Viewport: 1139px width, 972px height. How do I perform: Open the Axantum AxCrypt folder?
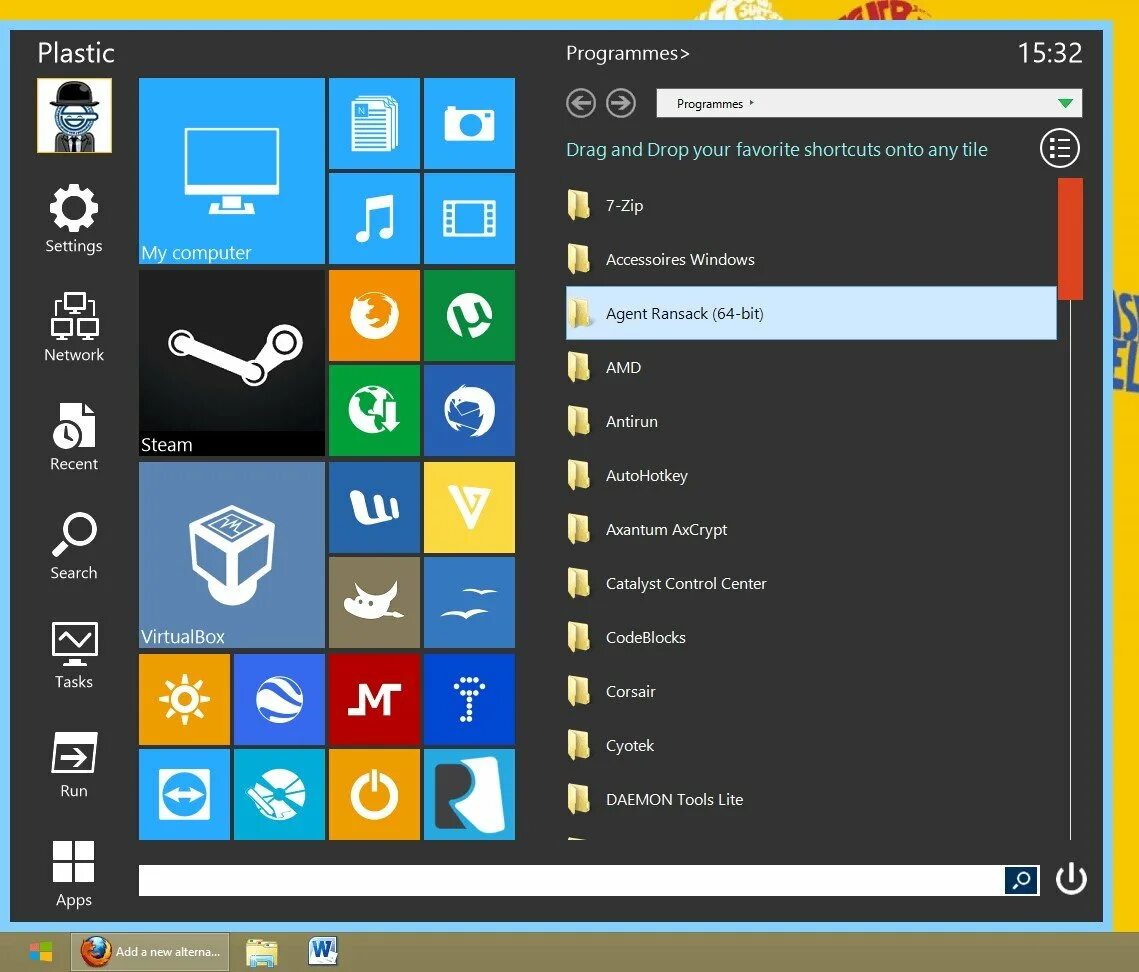click(x=811, y=529)
